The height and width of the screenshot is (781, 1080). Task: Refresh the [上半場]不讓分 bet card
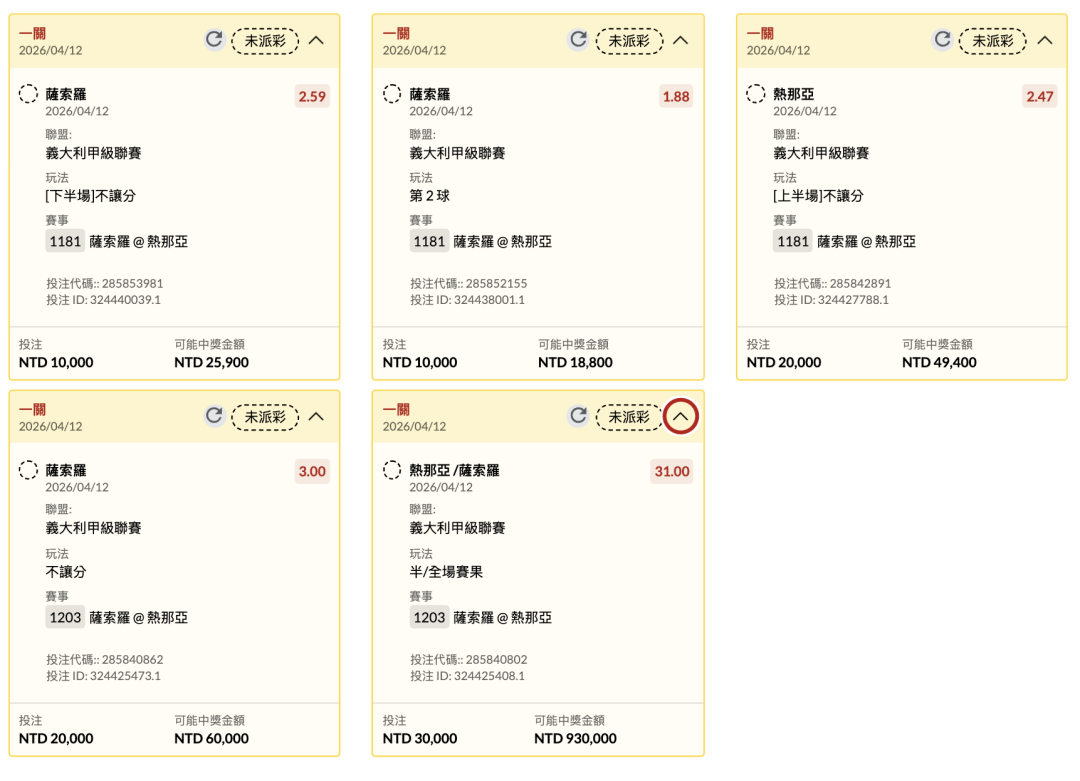tap(942, 40)
